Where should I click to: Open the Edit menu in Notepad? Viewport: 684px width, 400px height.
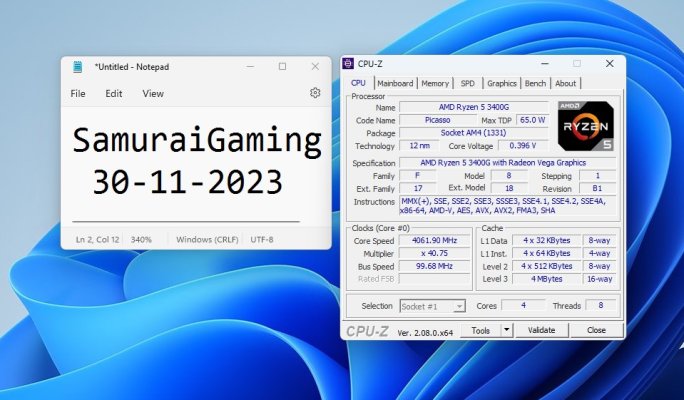click(x=113, y=93)
